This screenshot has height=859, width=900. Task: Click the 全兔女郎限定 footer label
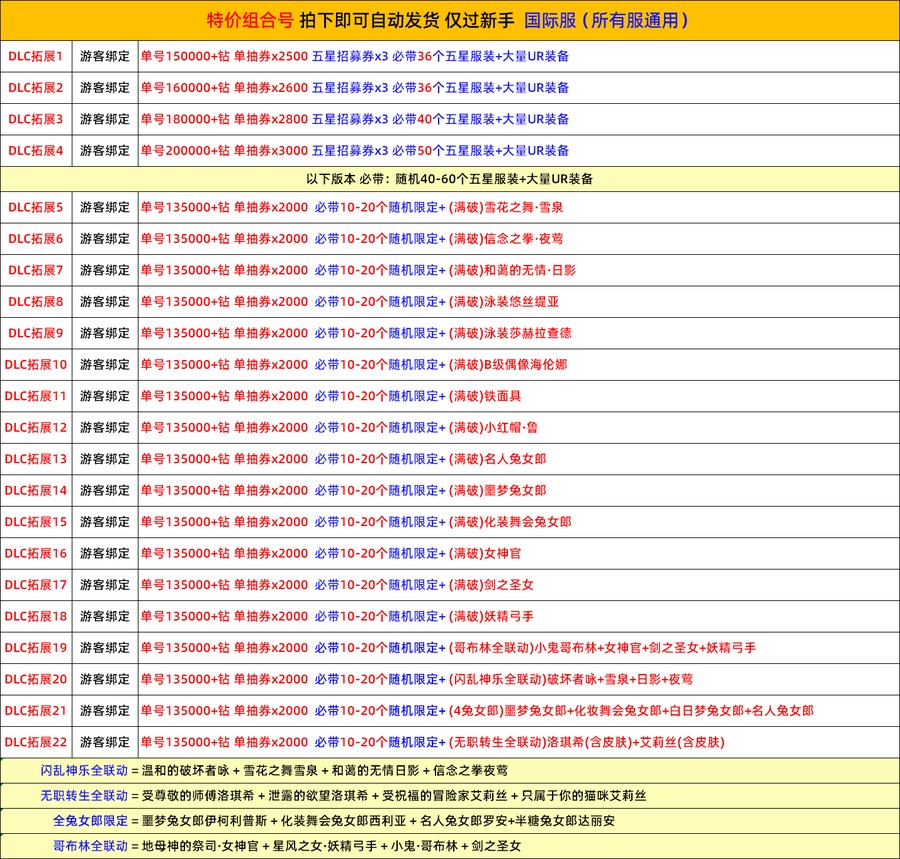click(90, 820)
